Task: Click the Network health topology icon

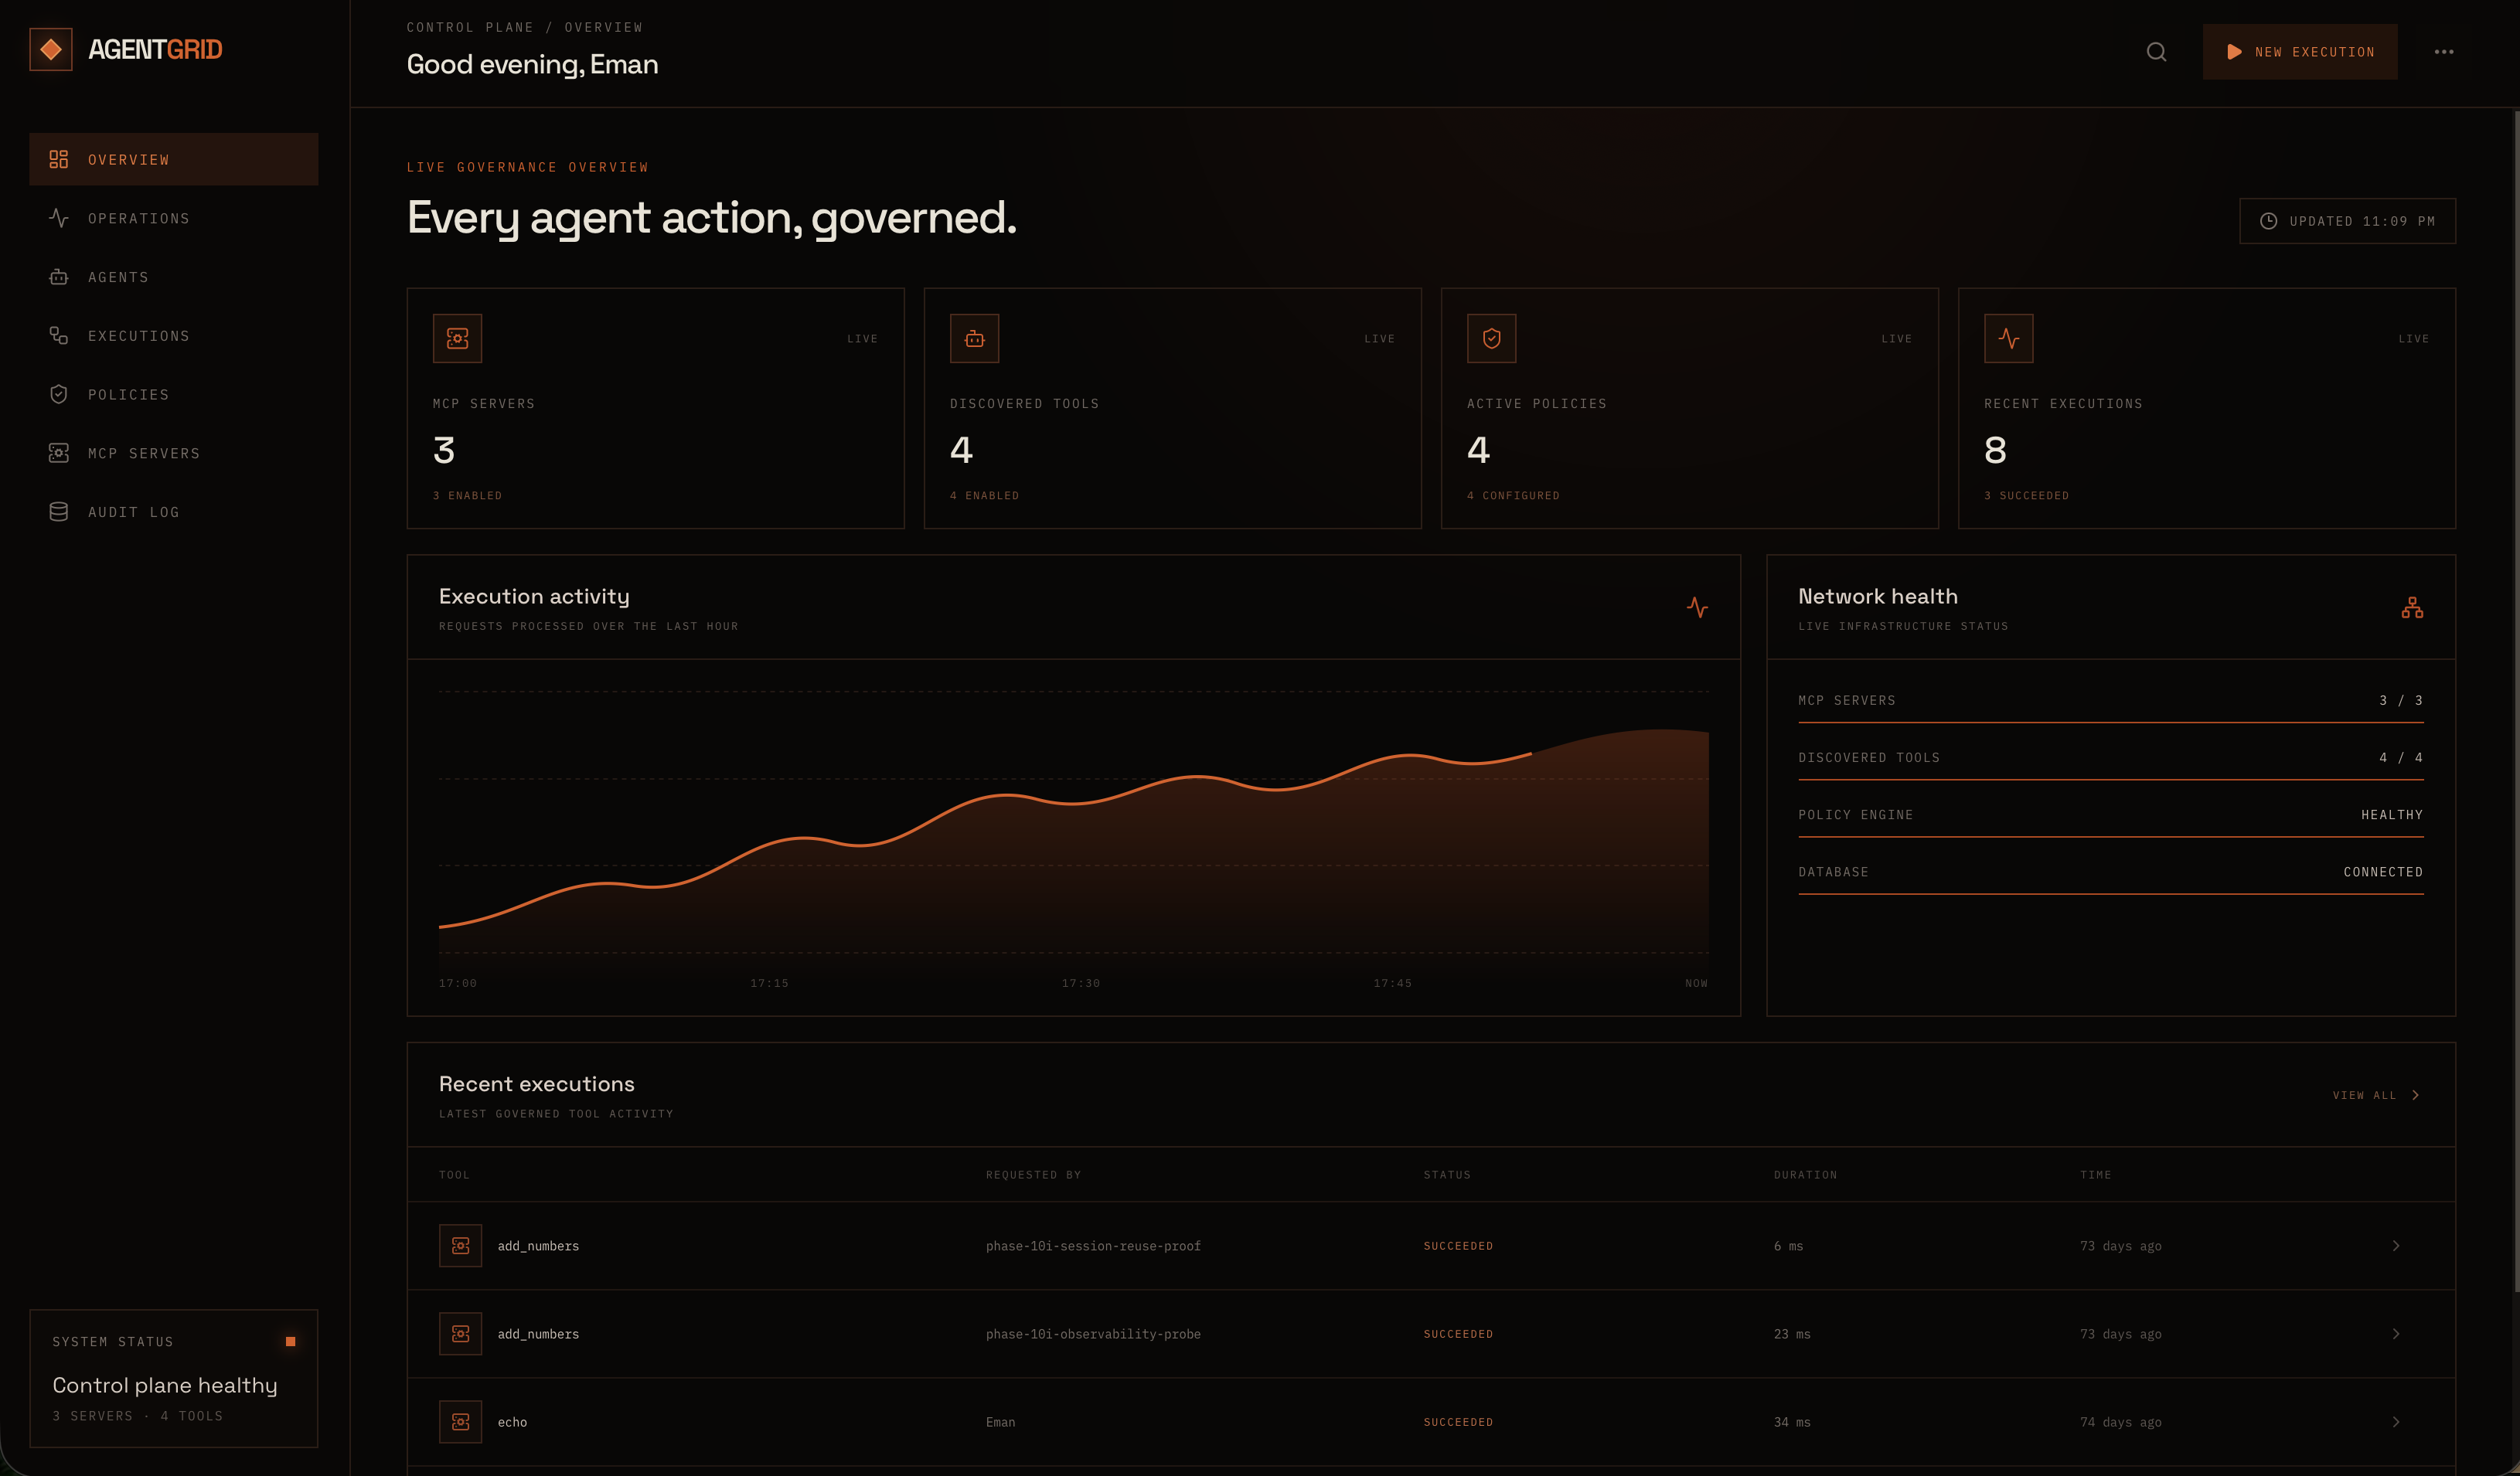Action: 2412,607
